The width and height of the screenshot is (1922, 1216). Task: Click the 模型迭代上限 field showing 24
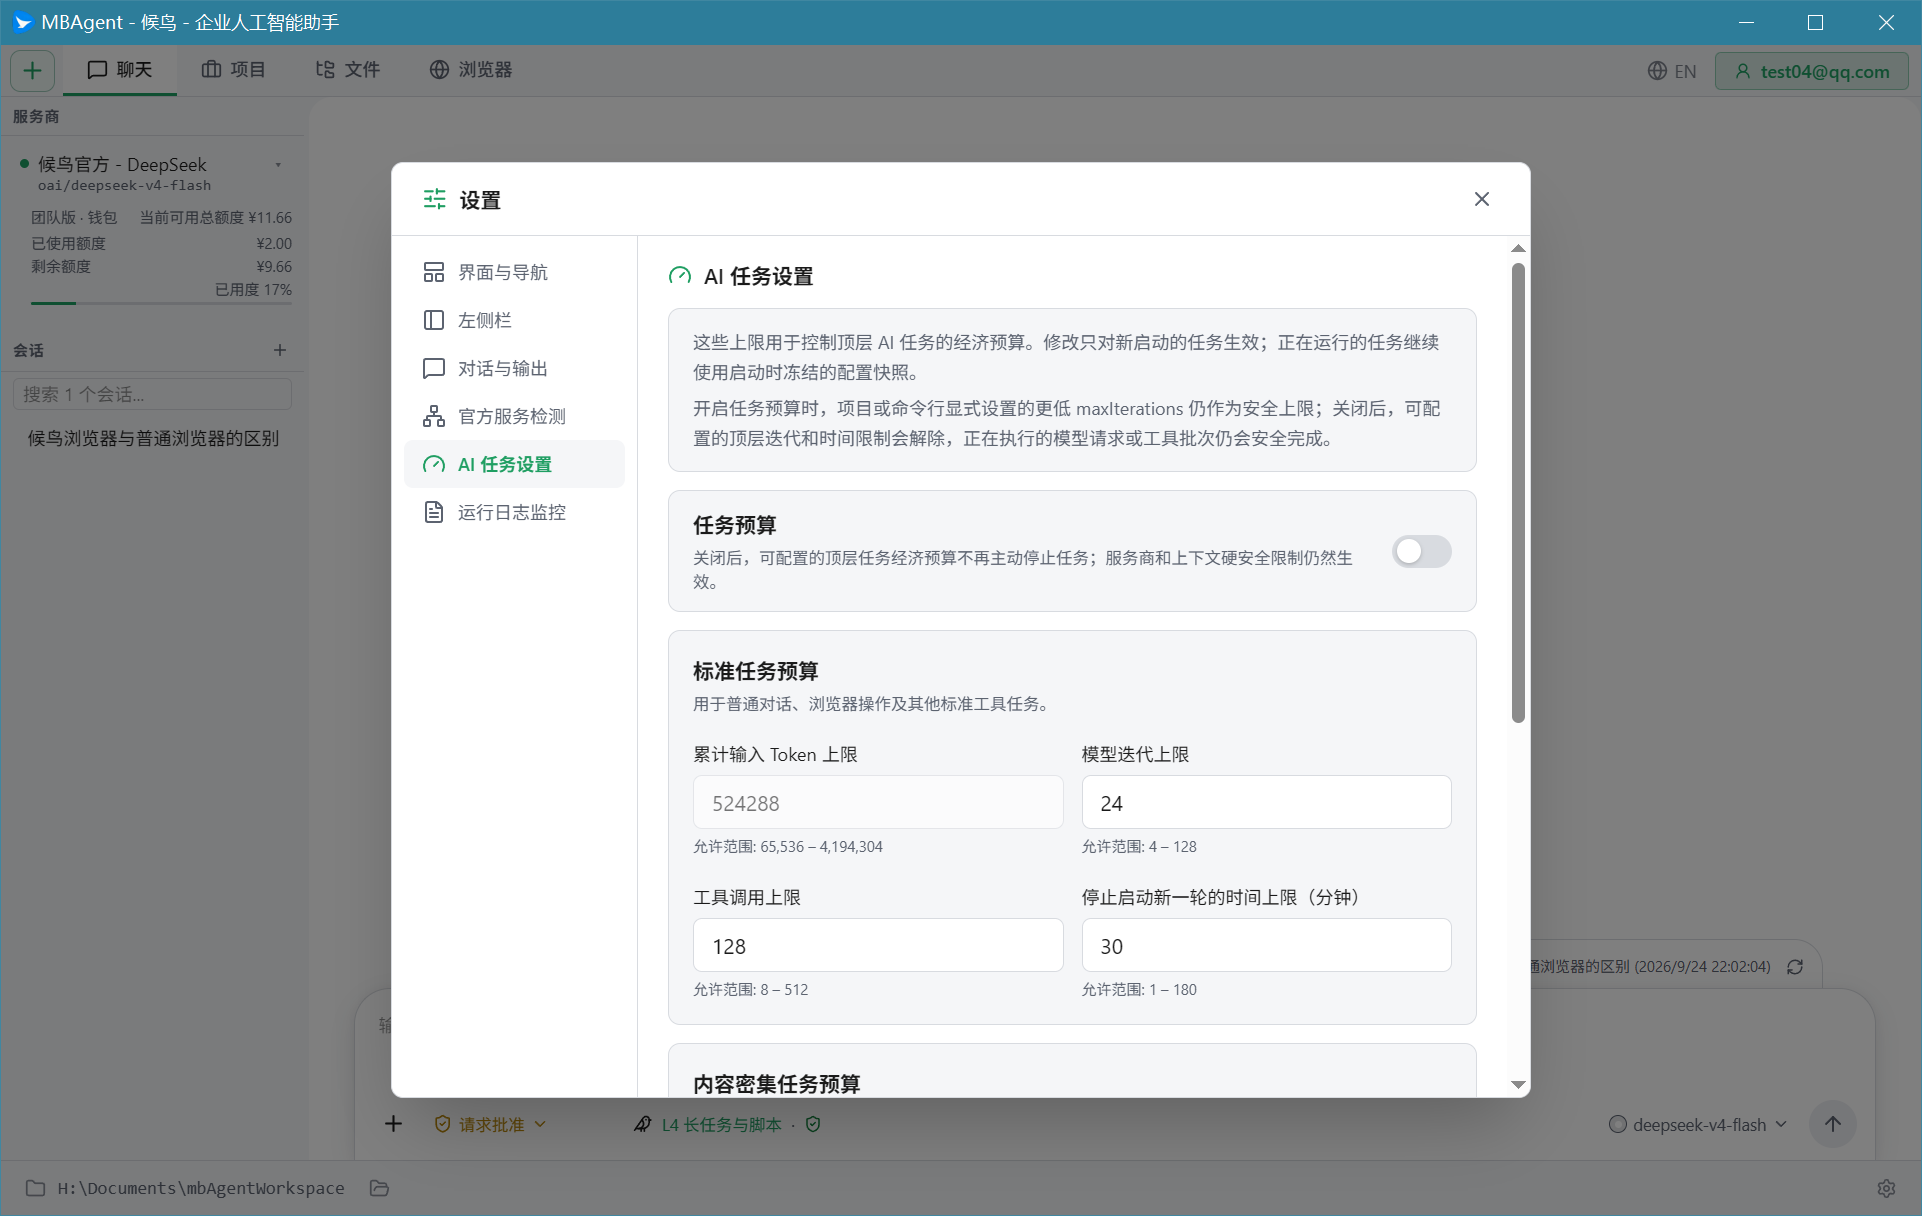pos(1266,803)
